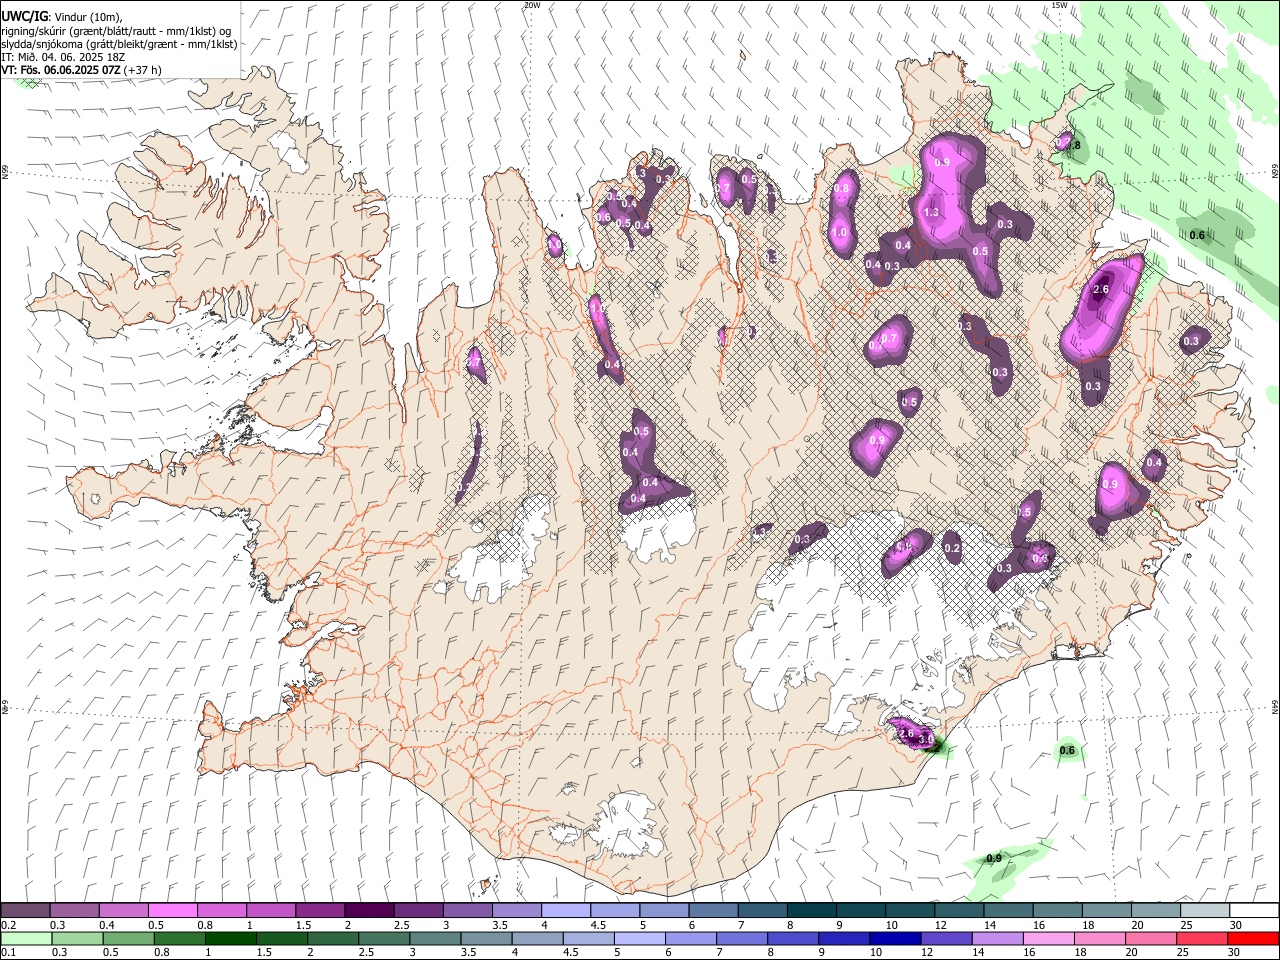The image size is (1280, 960).
Task: Pick the 5 light periwinkle swatch in lower legend
Action: tap(640, 939)
